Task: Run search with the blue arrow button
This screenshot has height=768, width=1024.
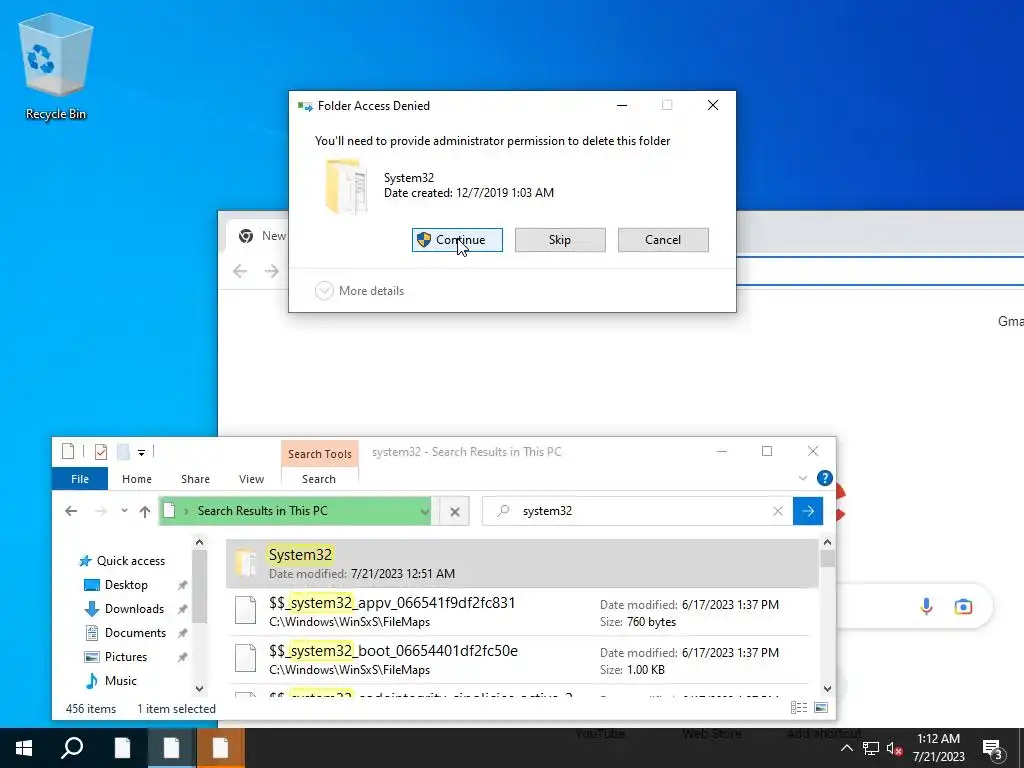Action: [808, 511]
